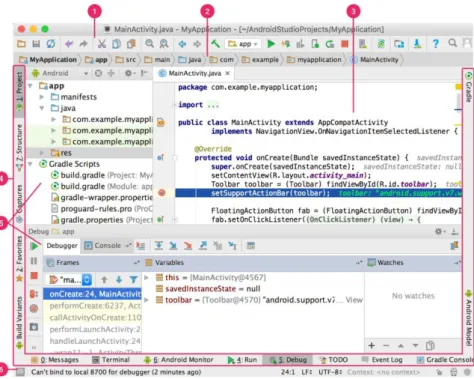This screenshot has width=474, height=379.
Task: Select proguard-rules.pro in the project tree
Action: (x=102, y=209)
